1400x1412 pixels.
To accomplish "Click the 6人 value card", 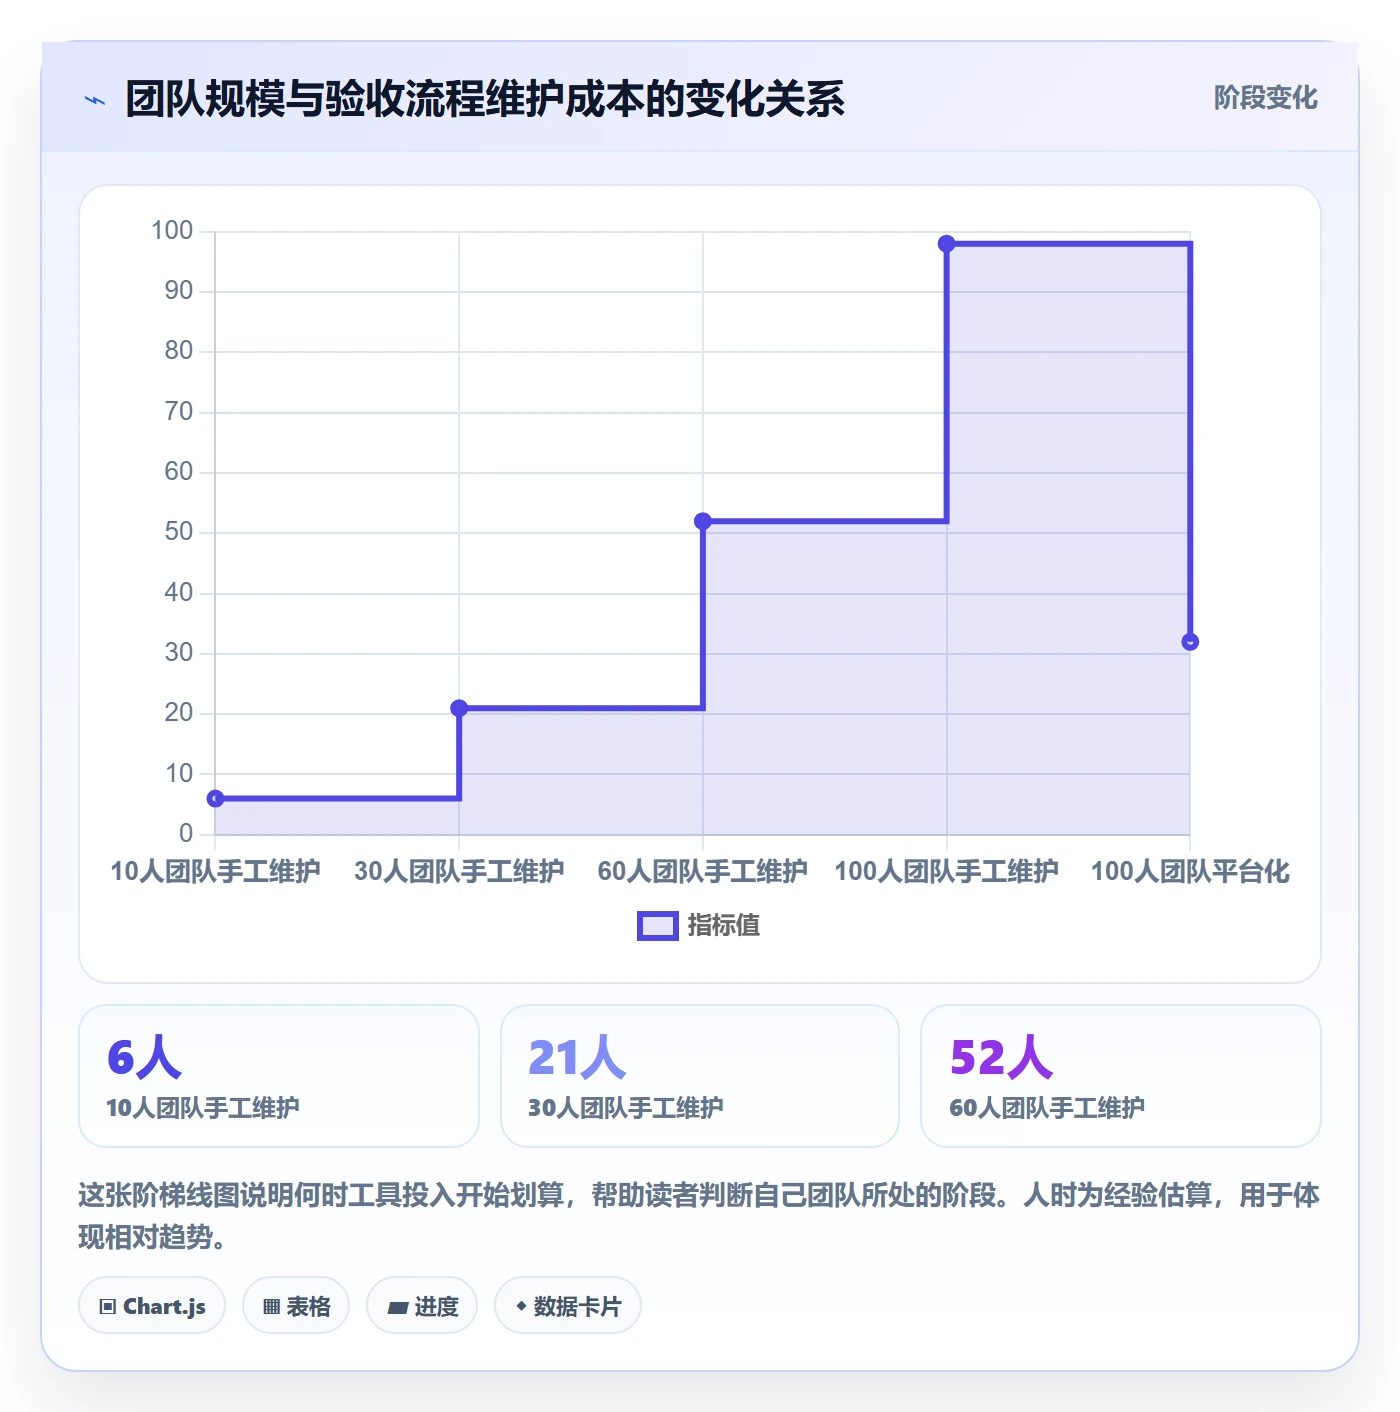I will (x=279, y=1076).
